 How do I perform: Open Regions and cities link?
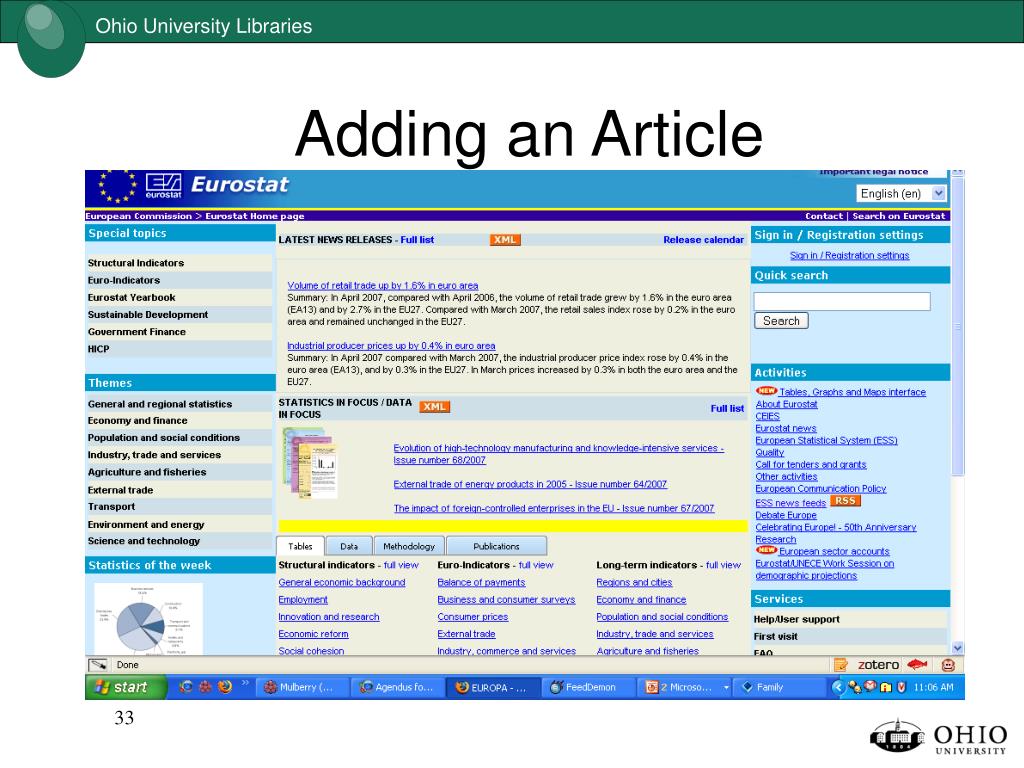pyautogui.click(x=634, y=582)
